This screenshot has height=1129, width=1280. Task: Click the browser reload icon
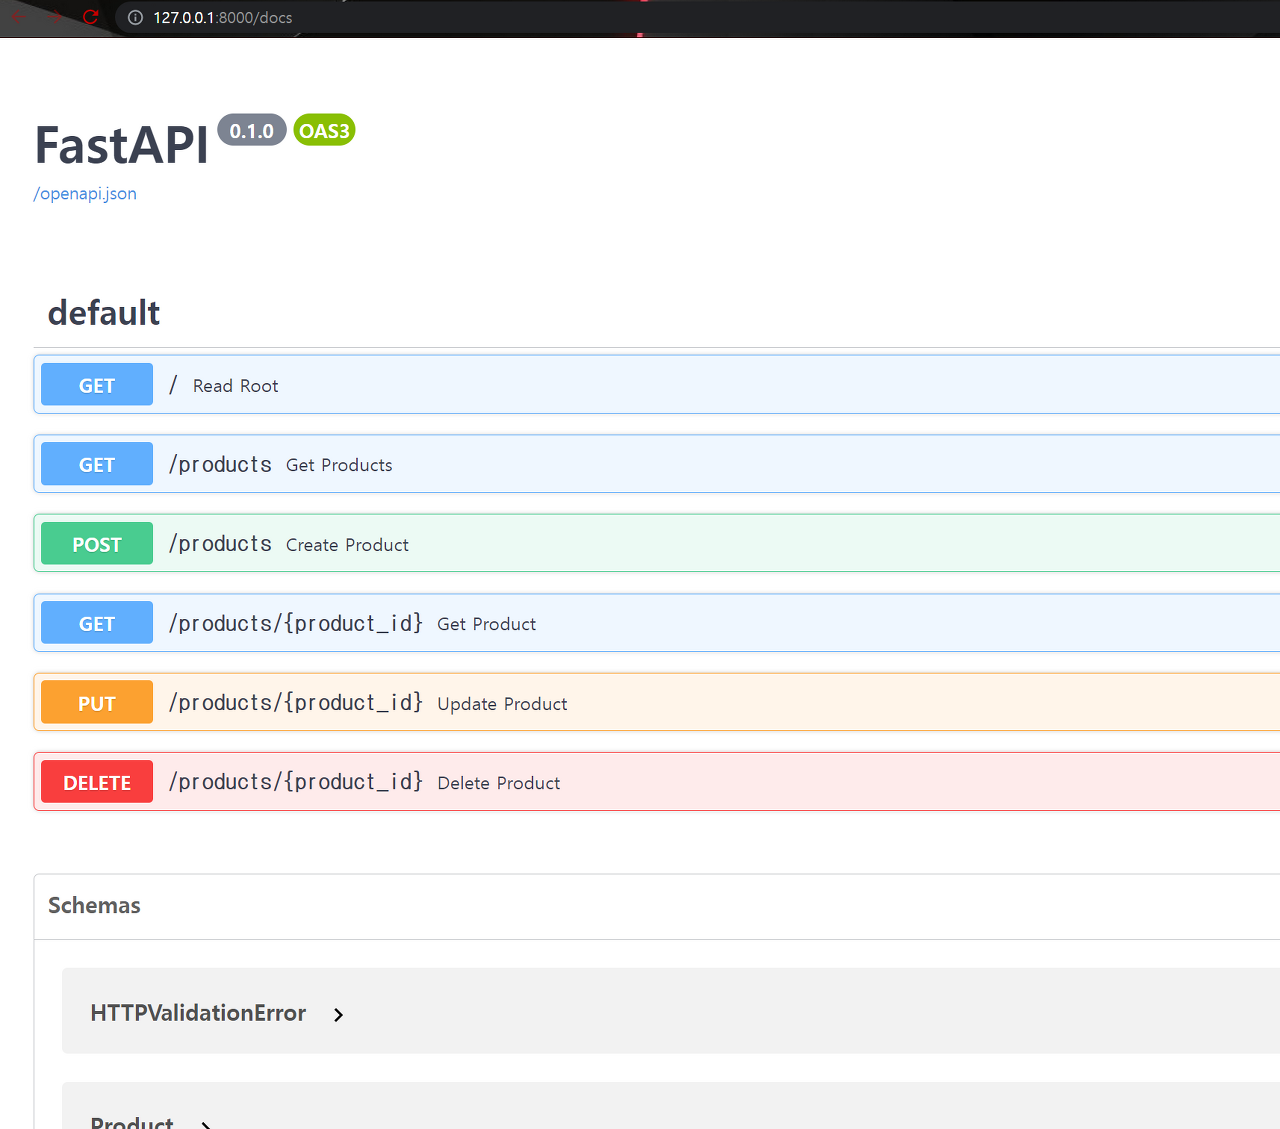coord(90,17)
